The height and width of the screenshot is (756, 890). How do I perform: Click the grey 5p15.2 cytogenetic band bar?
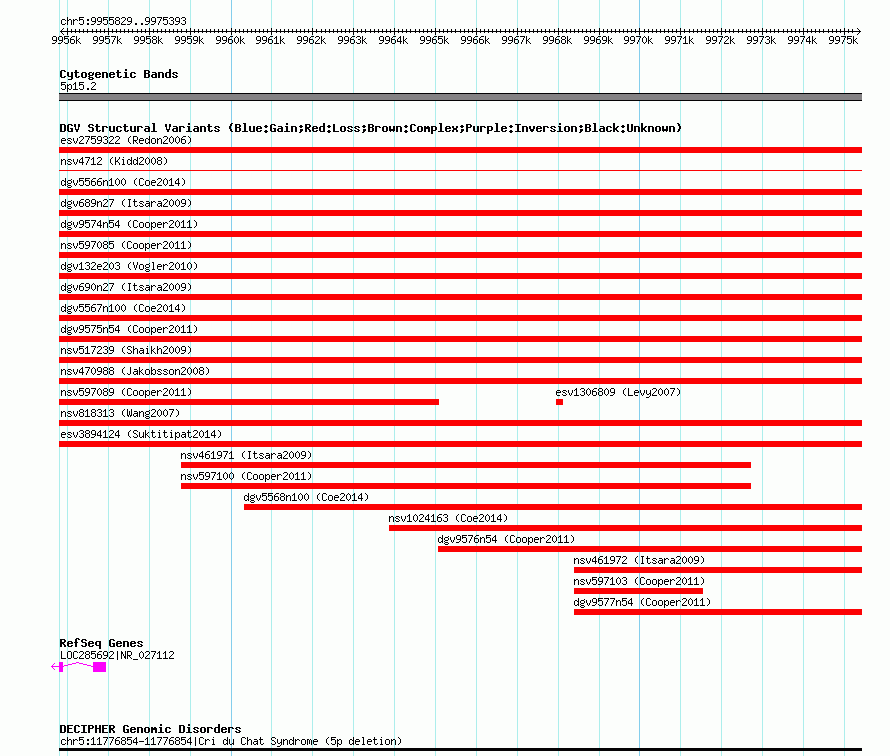coord(460,97)
